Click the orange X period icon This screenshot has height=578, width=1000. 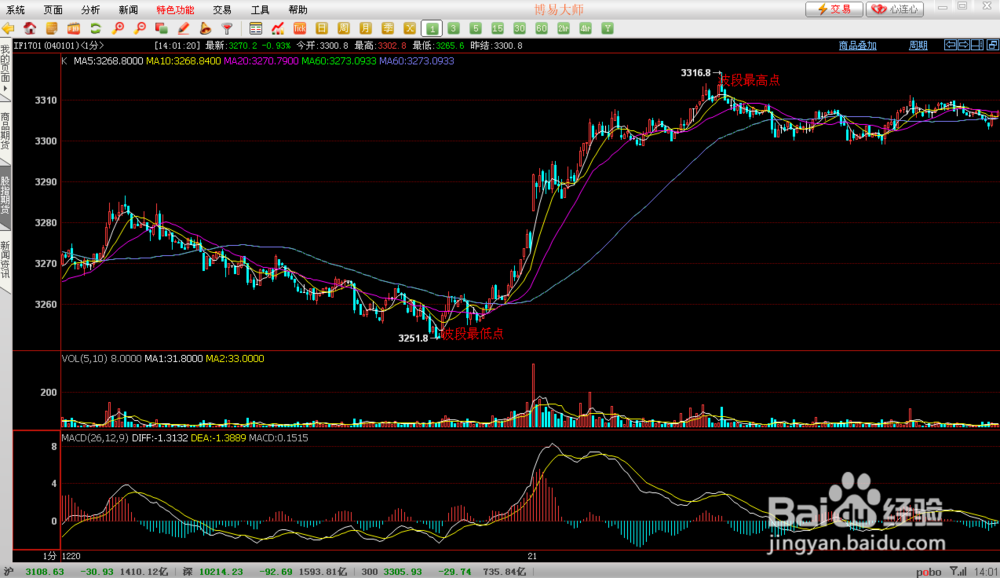point(409,28)
